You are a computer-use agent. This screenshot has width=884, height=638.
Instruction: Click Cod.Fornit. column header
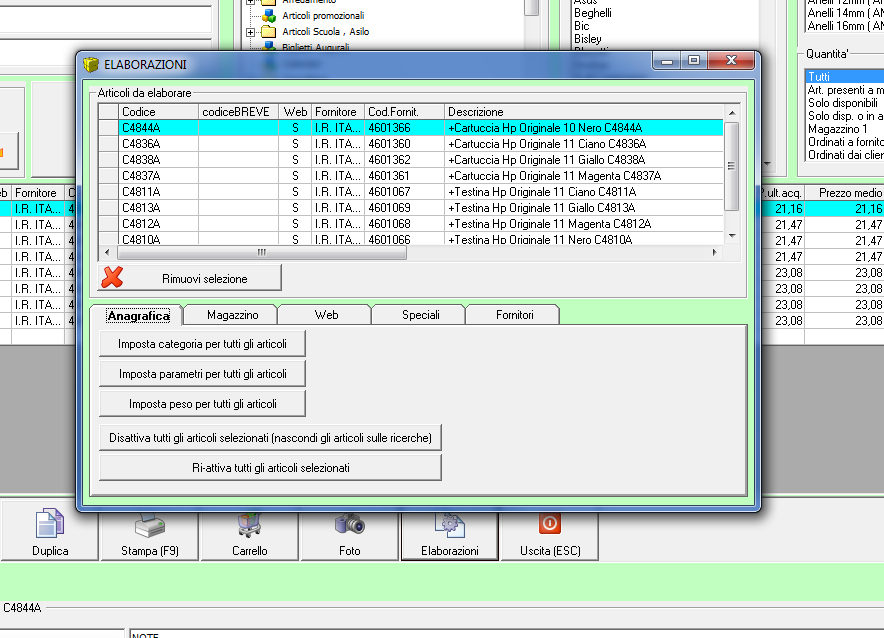(x=404, y=112)
